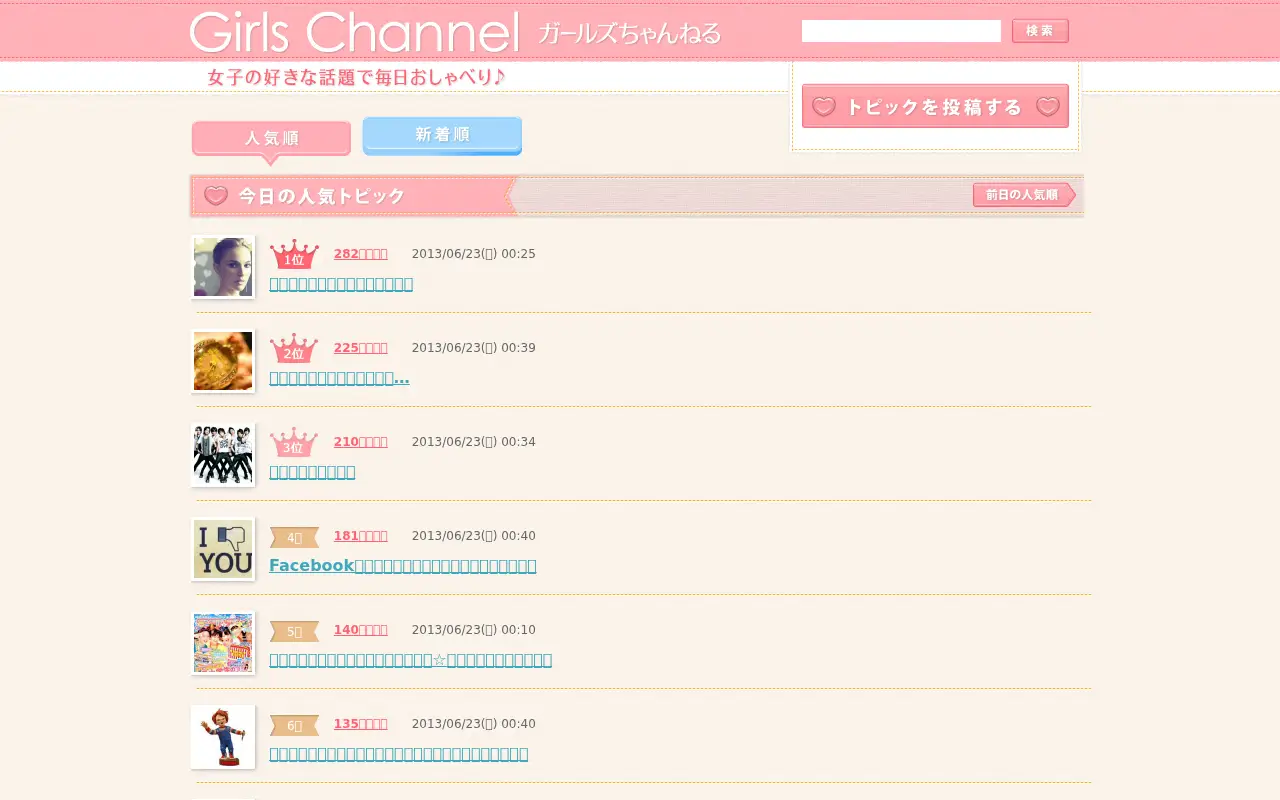Open the colorful collage thumbnail of rank 5

(223, 643)
